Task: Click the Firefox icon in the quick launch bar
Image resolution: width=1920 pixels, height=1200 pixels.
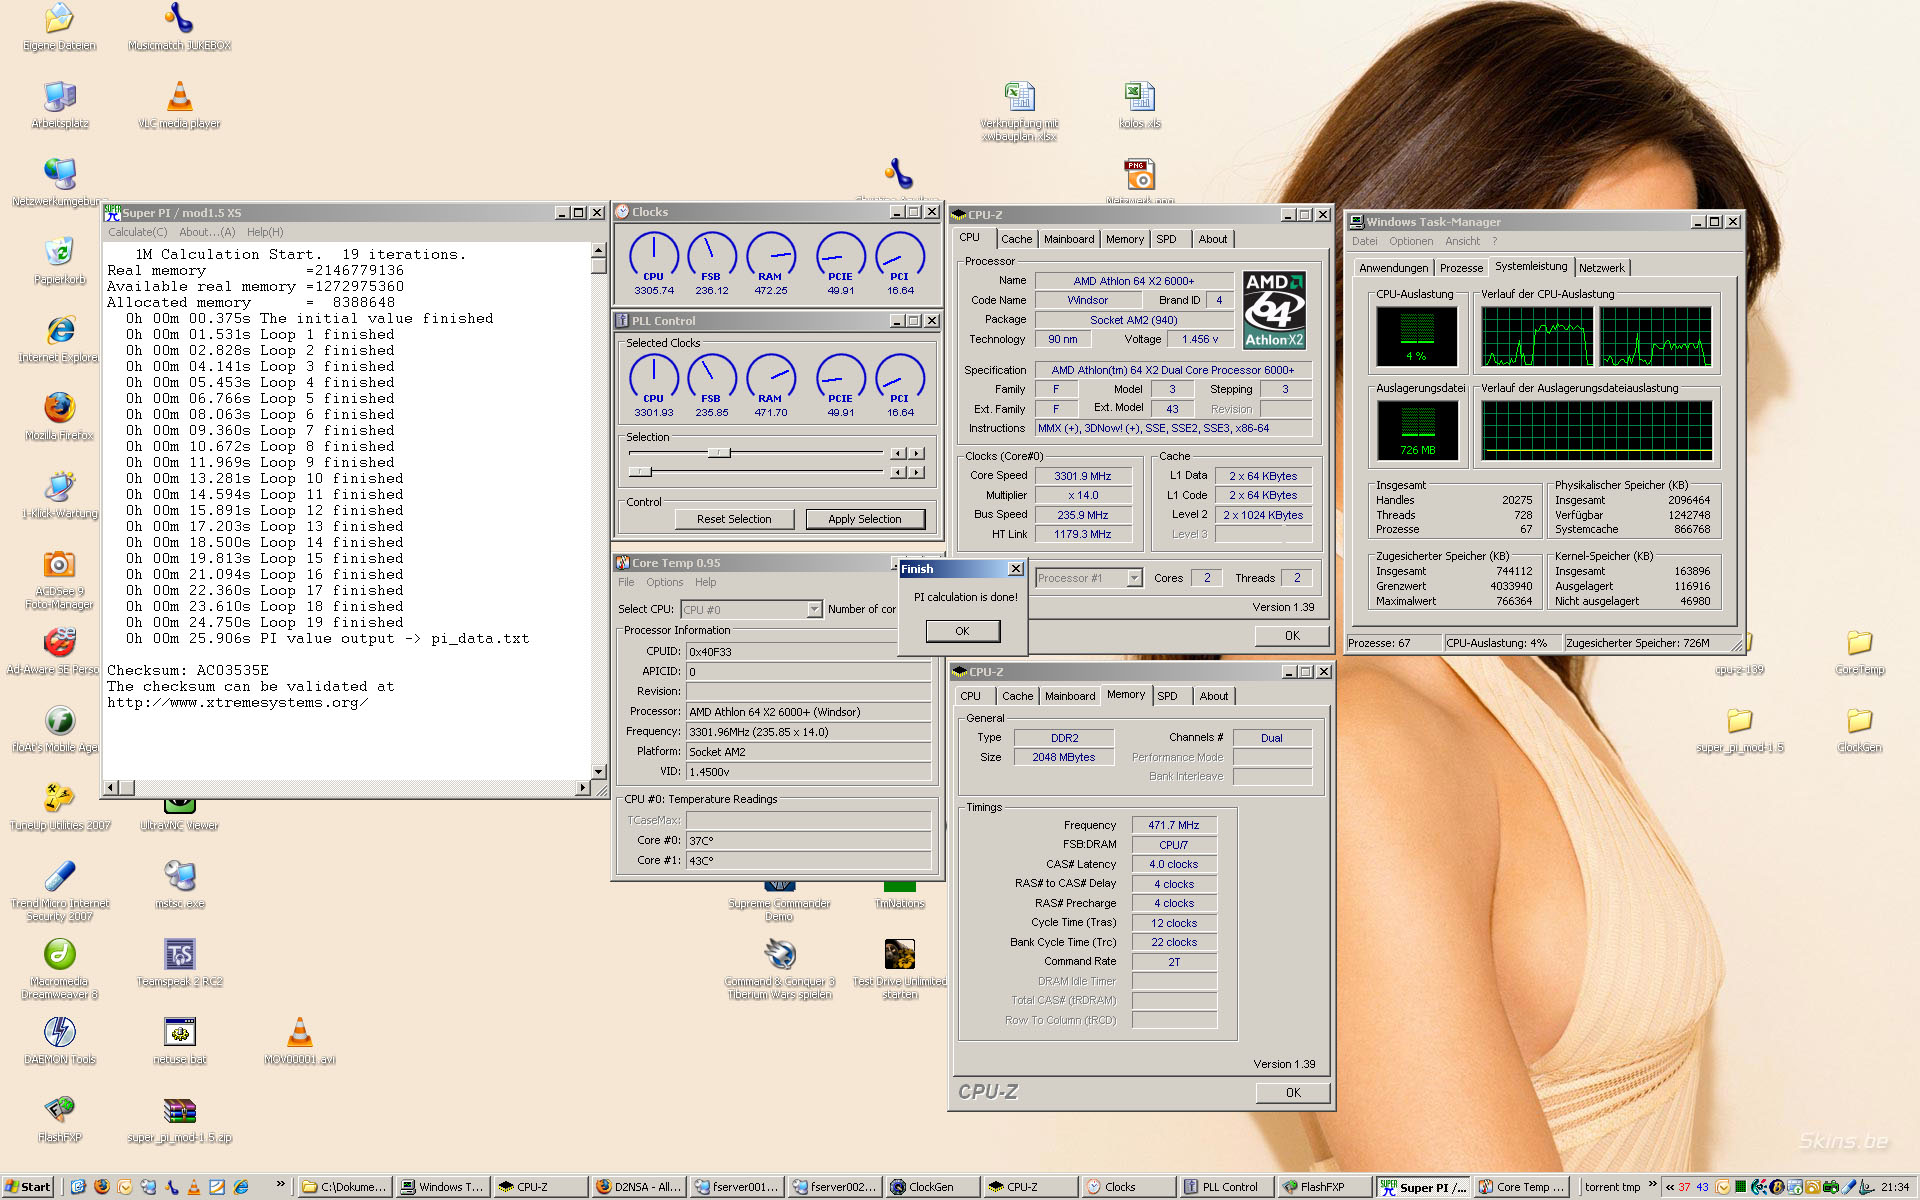Action: click(x=102, y=1187)
